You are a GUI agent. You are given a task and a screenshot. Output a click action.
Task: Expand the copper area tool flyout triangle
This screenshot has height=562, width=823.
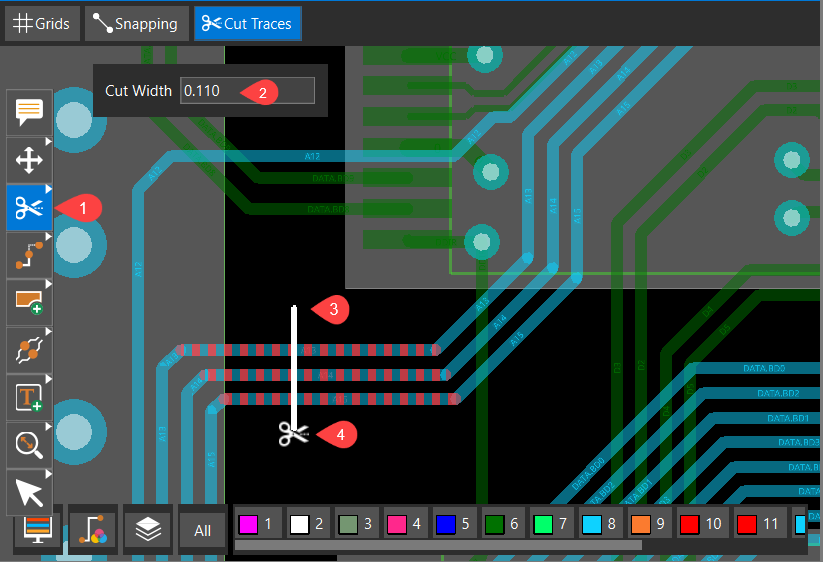[x=48, y=283]
